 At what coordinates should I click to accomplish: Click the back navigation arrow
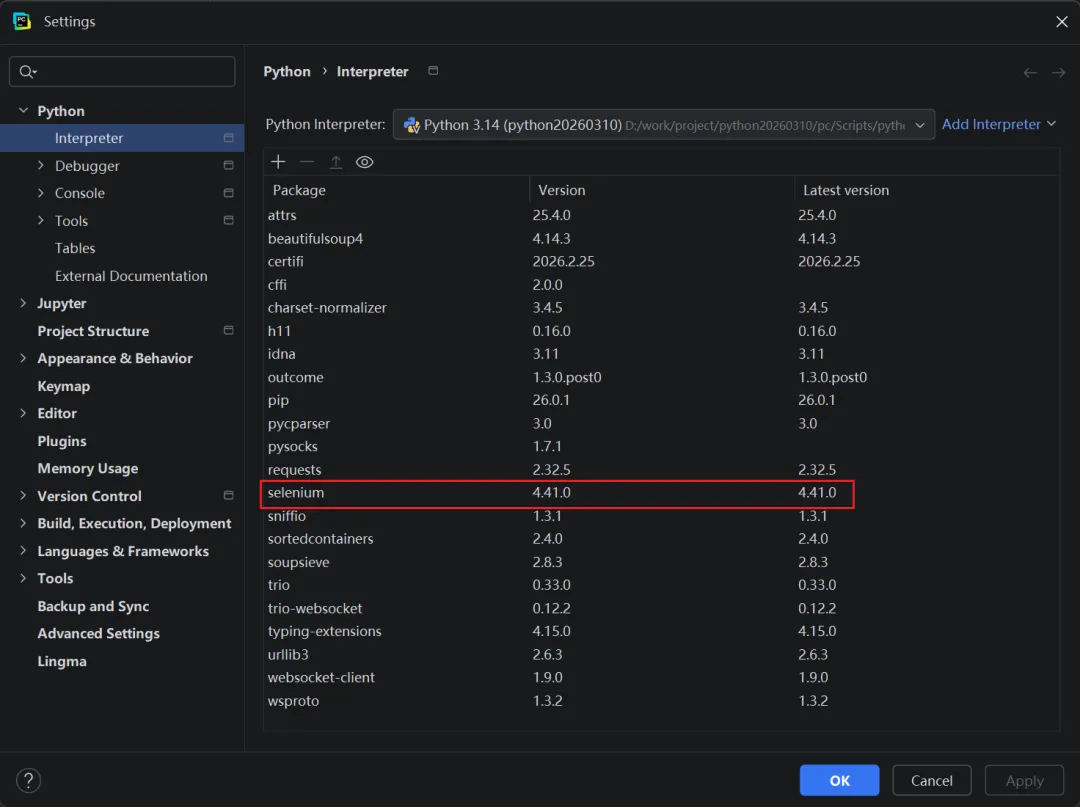click(x=1030, y=72)
